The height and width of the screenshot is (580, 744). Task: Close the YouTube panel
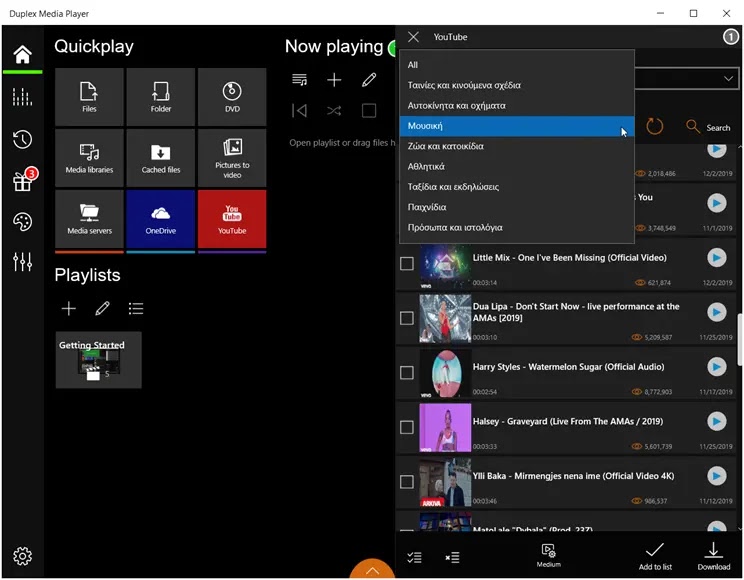click(x=413, y=37)
